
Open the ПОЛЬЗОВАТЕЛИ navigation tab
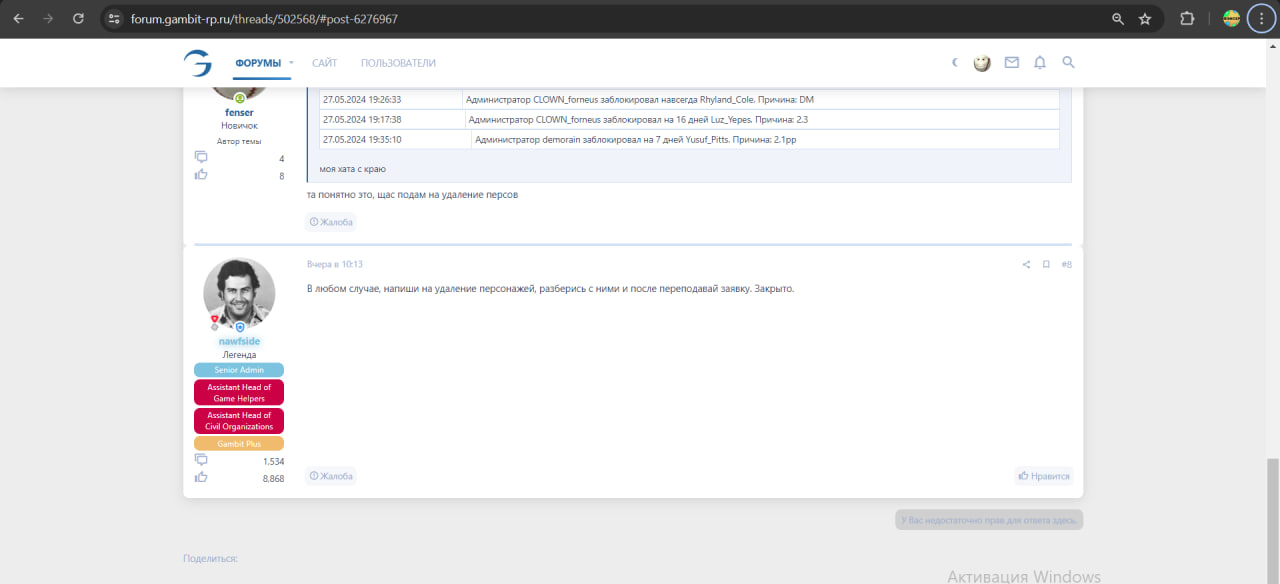[x=398, y=63]
